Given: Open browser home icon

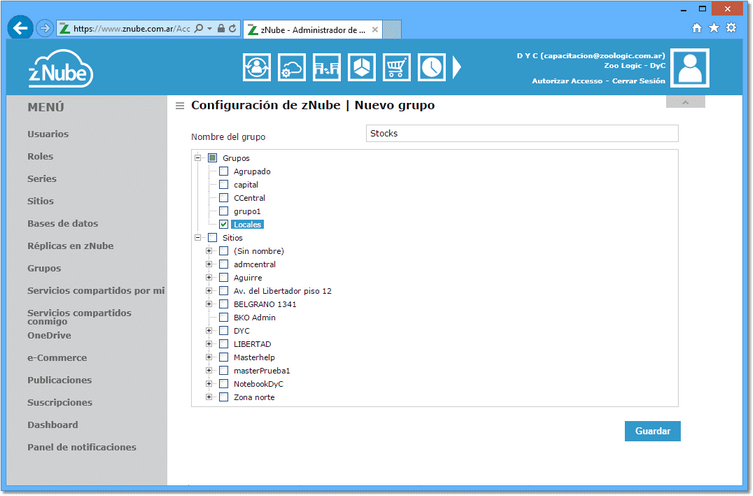Looking at the screenshot, I should (697, 28).
